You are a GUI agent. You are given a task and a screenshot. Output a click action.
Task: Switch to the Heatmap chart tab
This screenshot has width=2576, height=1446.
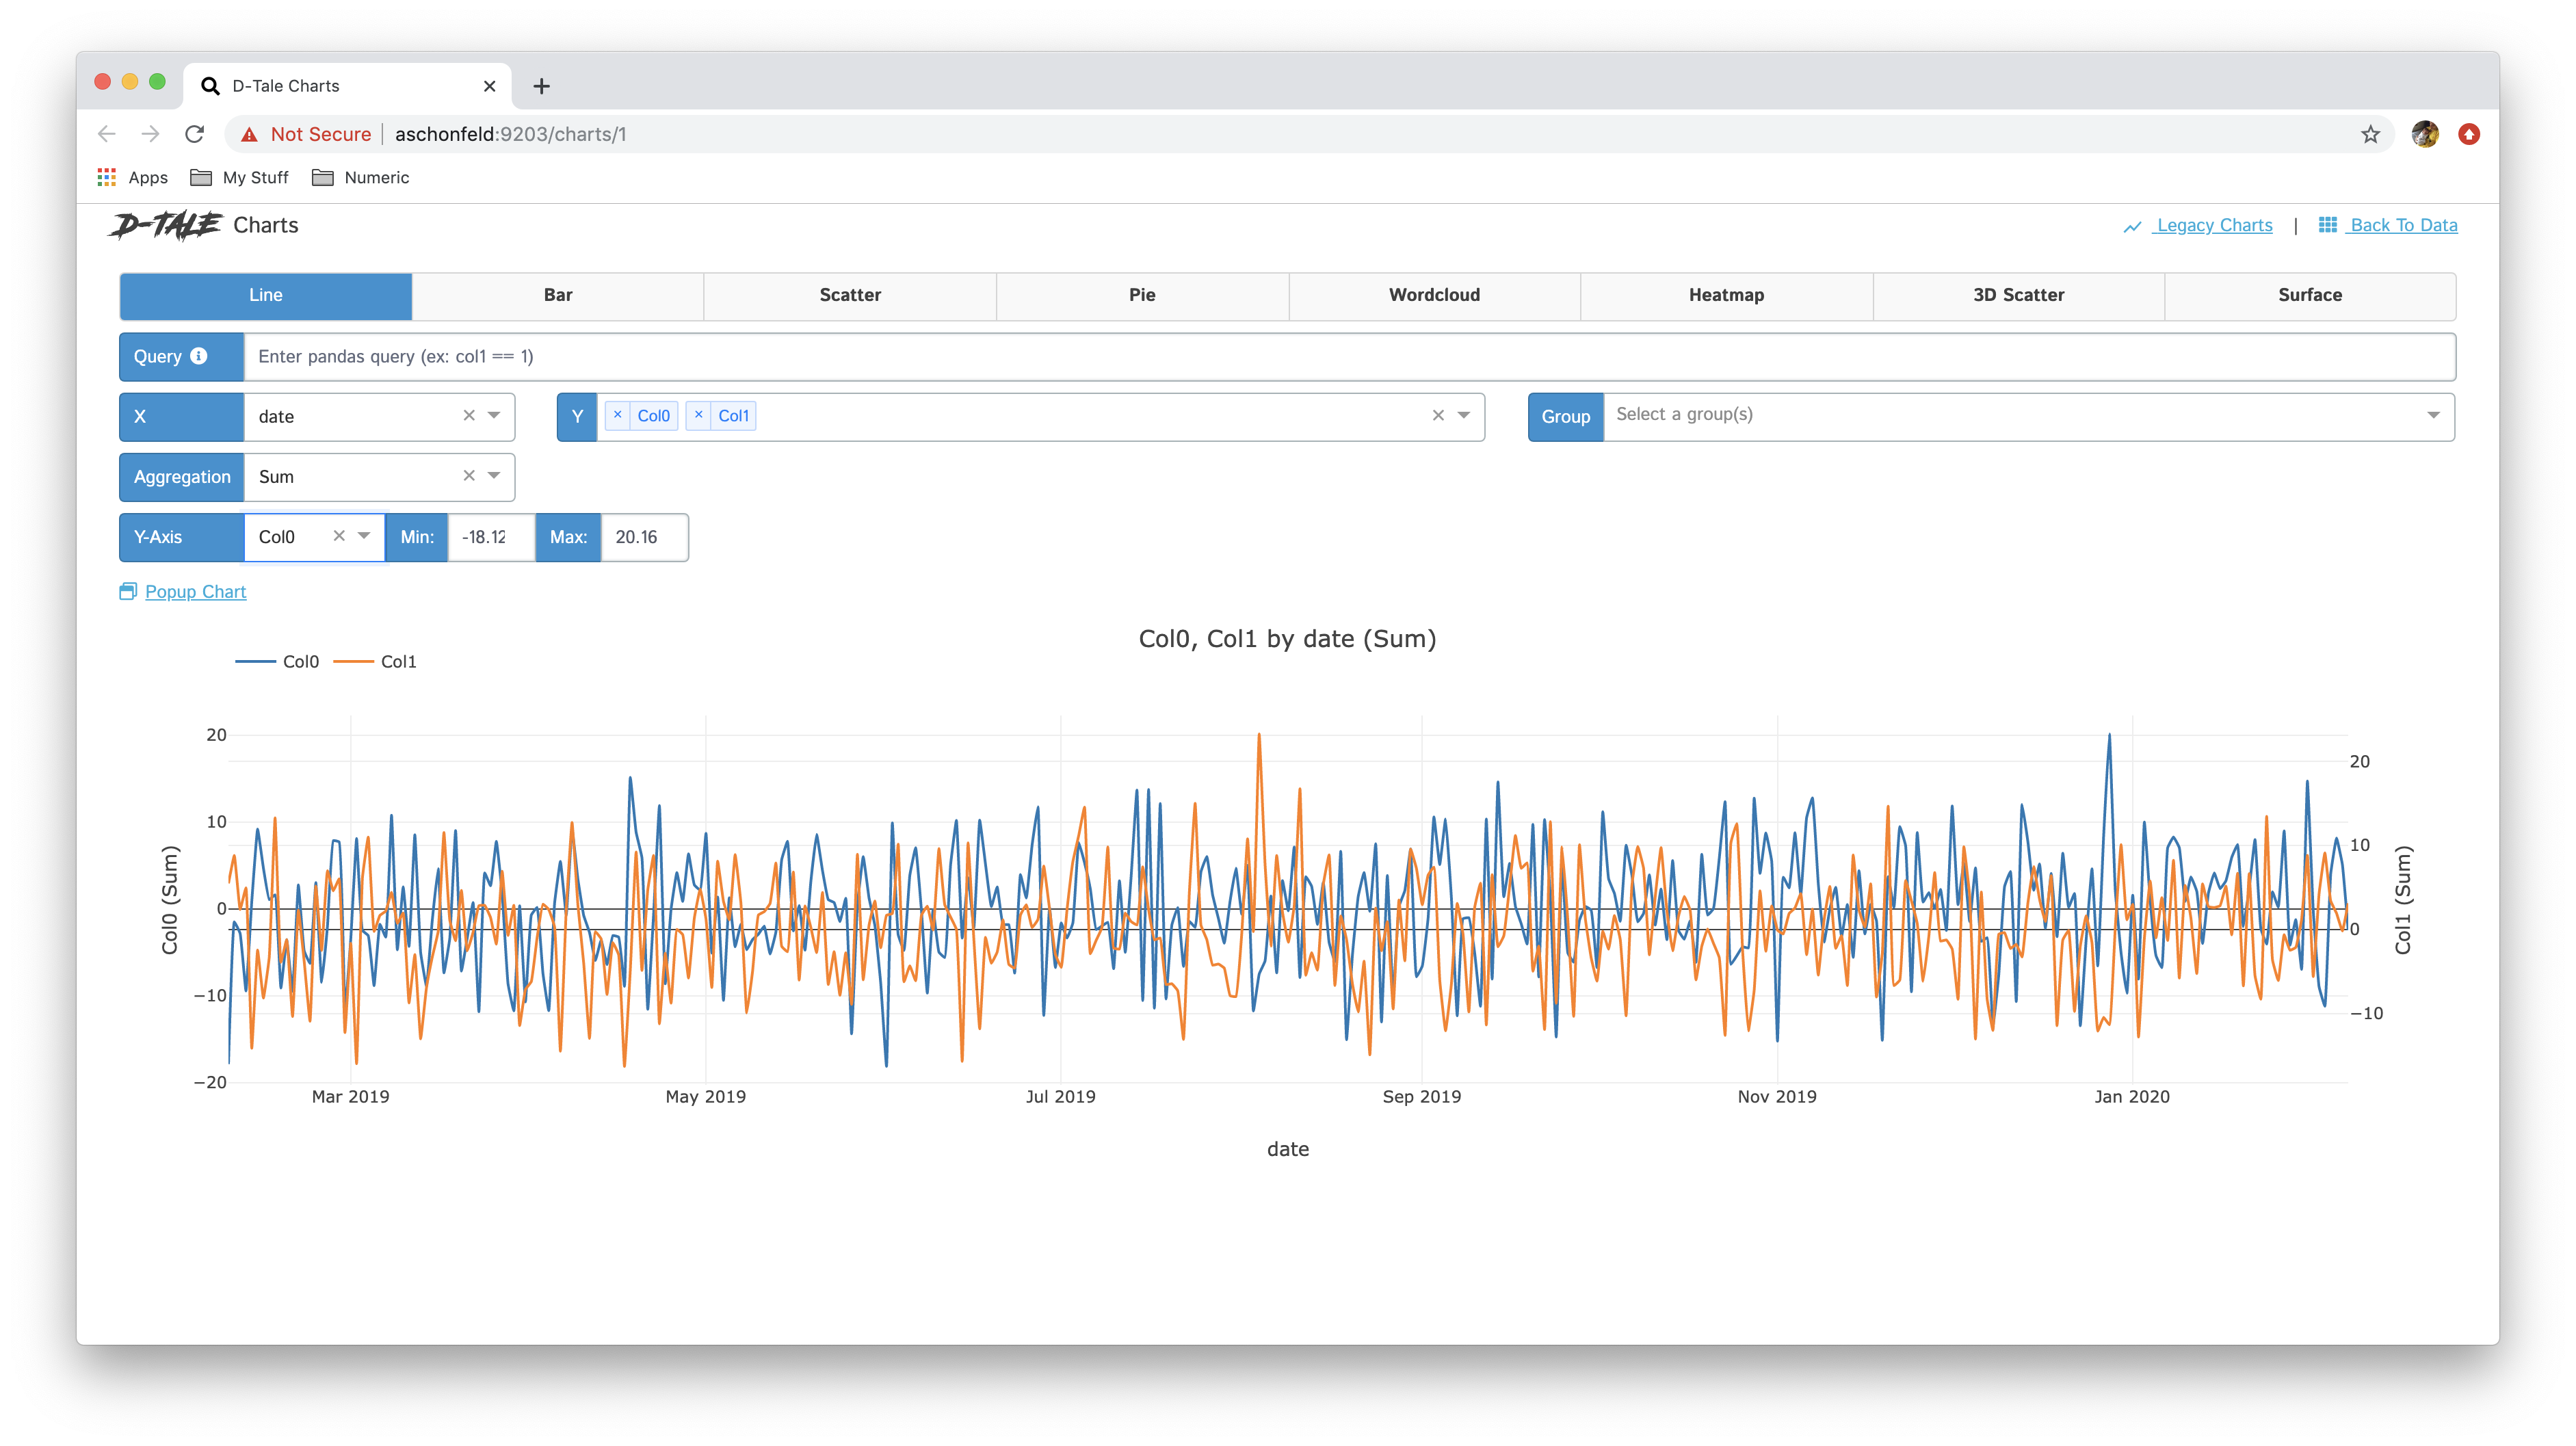[x=1726, y=295]
